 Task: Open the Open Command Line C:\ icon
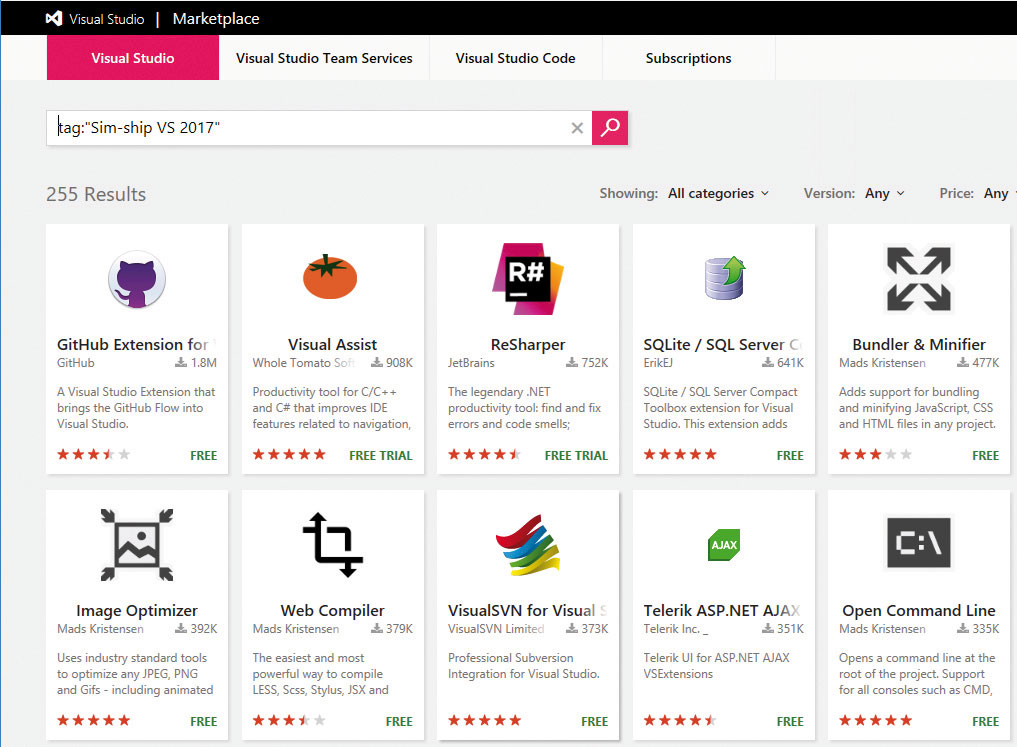[x=919, y=542]
